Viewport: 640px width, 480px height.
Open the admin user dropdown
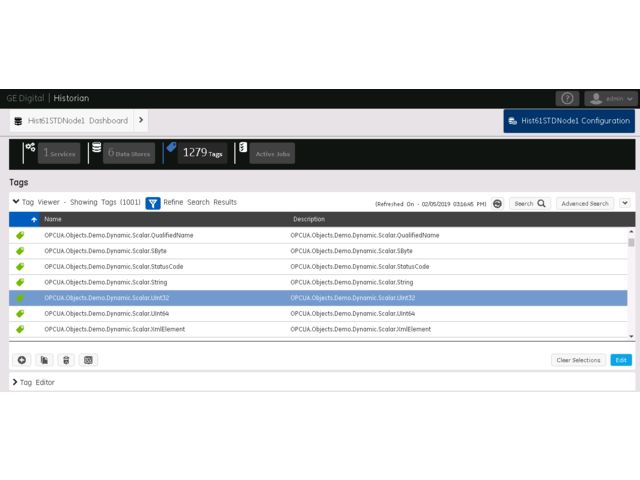[611, 98]
